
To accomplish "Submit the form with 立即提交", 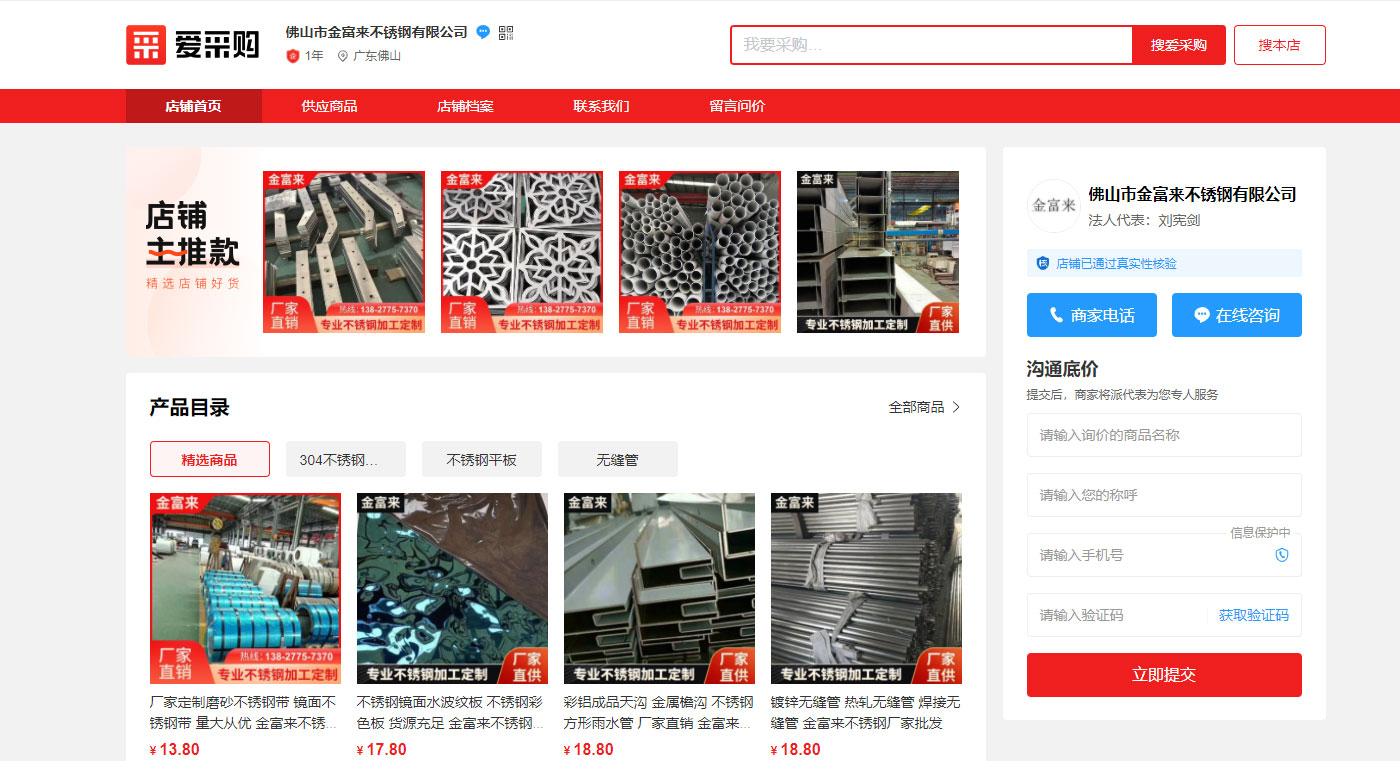I will point(1164,675).
